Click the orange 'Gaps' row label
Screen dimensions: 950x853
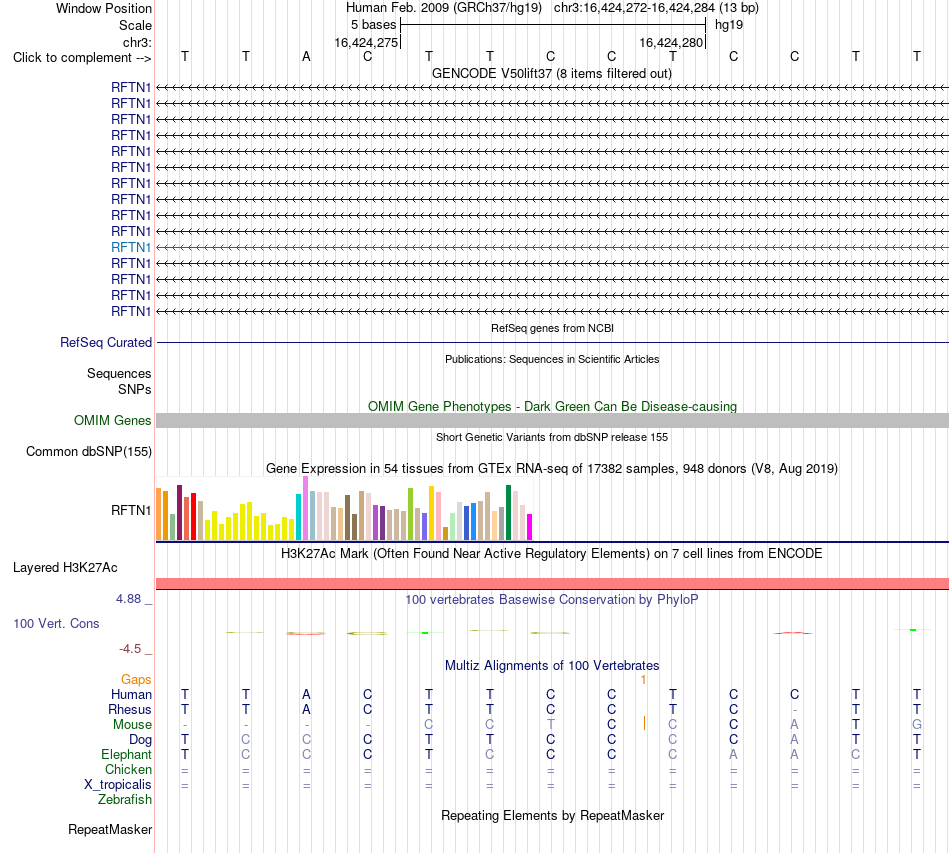tap(136, 680)
